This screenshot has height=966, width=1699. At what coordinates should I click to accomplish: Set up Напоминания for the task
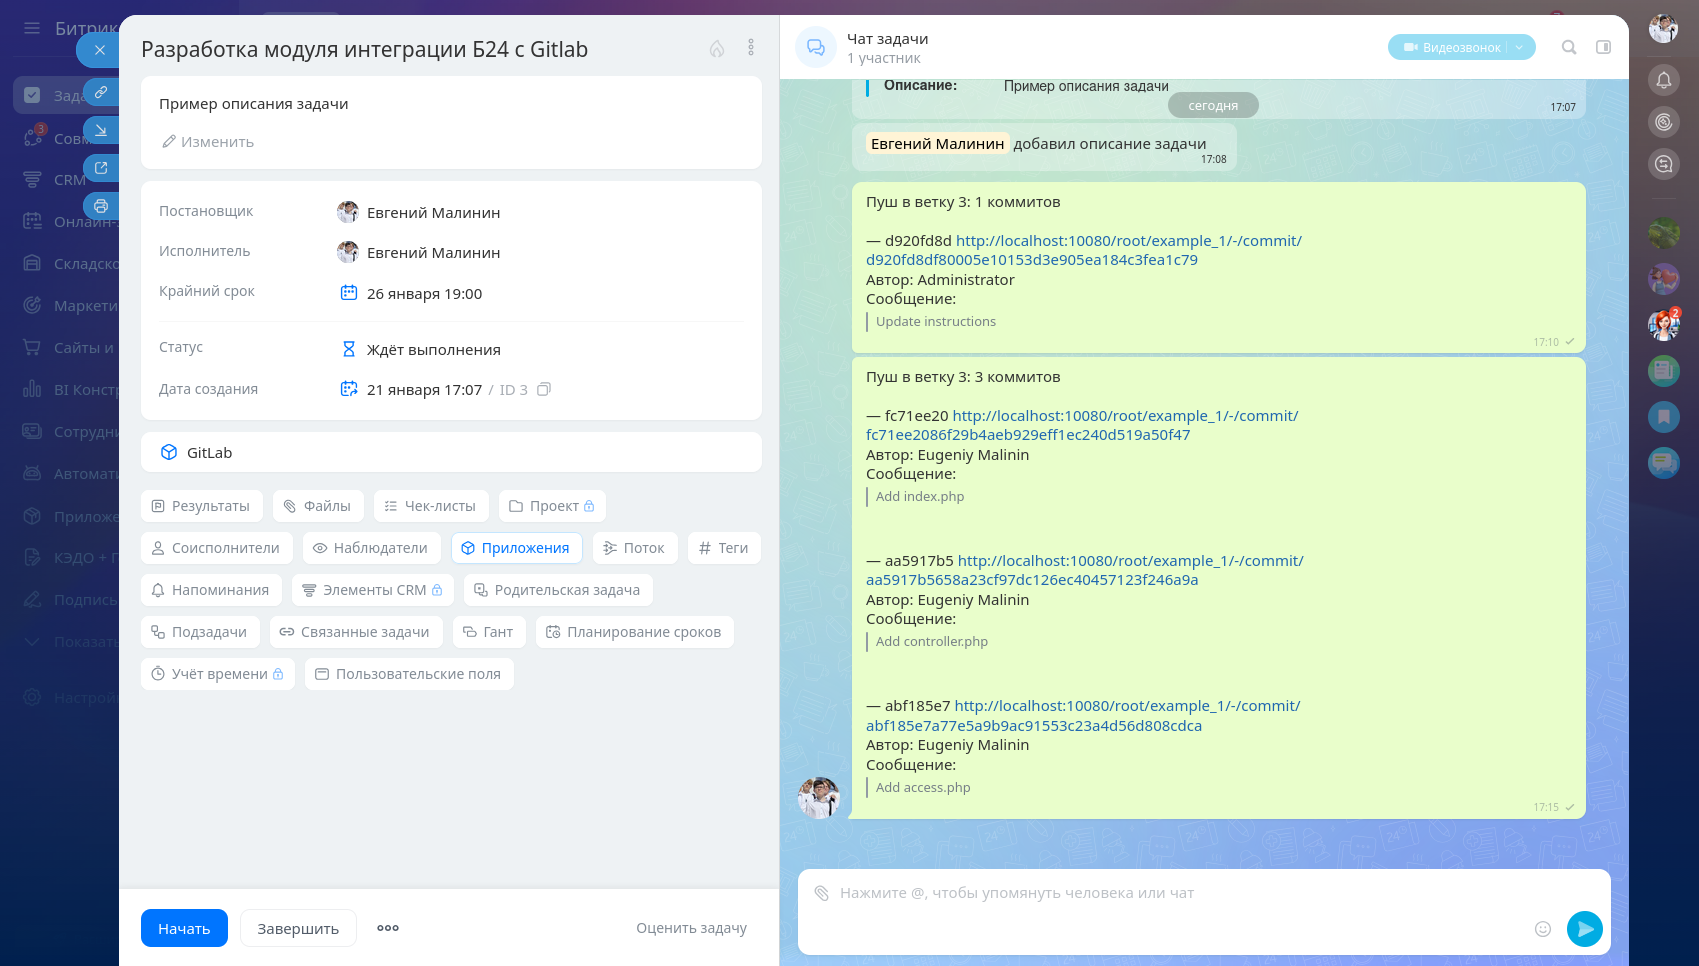tap(211, 590)
